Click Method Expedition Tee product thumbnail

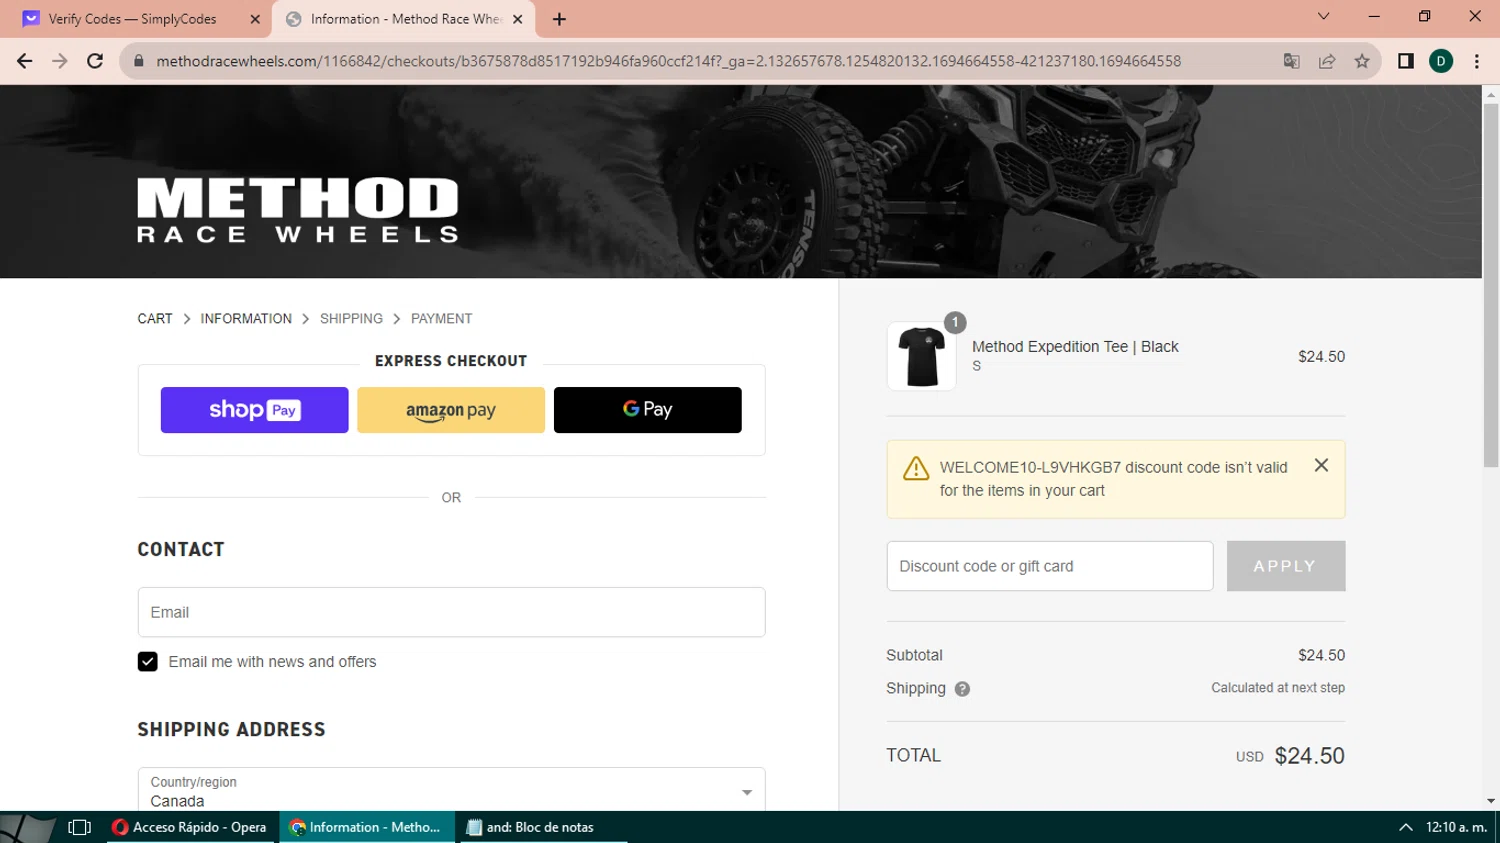pos(921,356)
